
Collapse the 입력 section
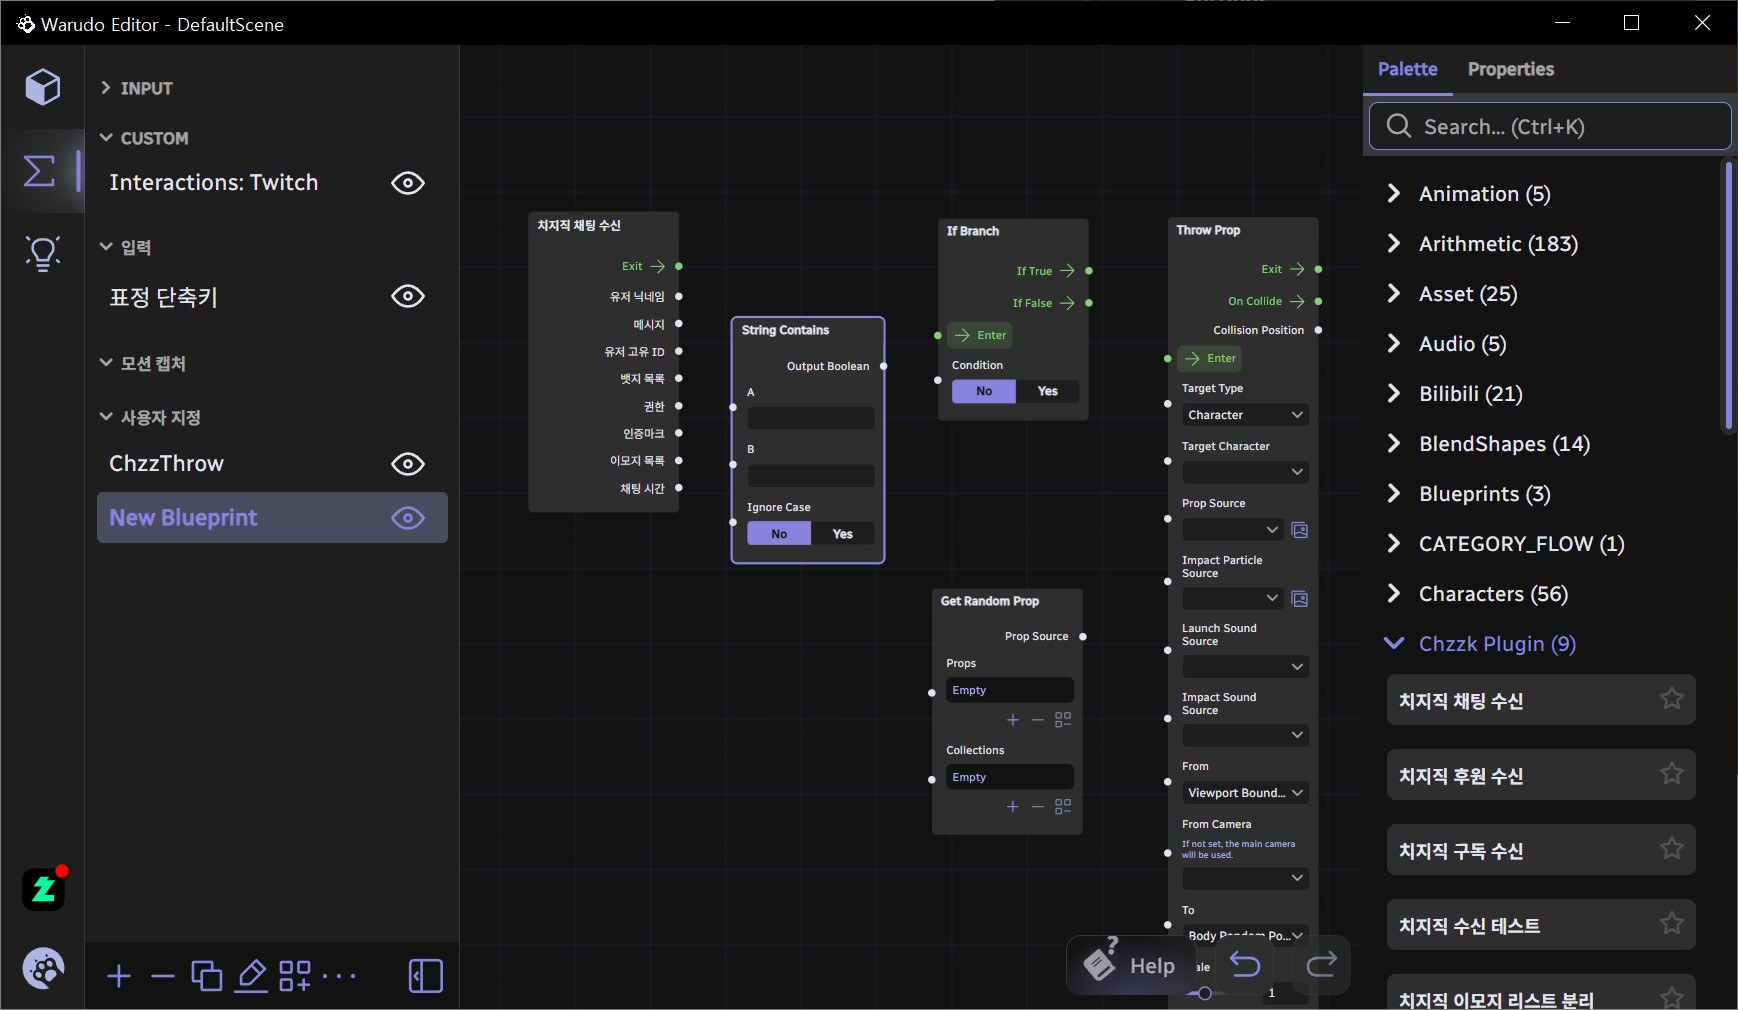[126, 247]
